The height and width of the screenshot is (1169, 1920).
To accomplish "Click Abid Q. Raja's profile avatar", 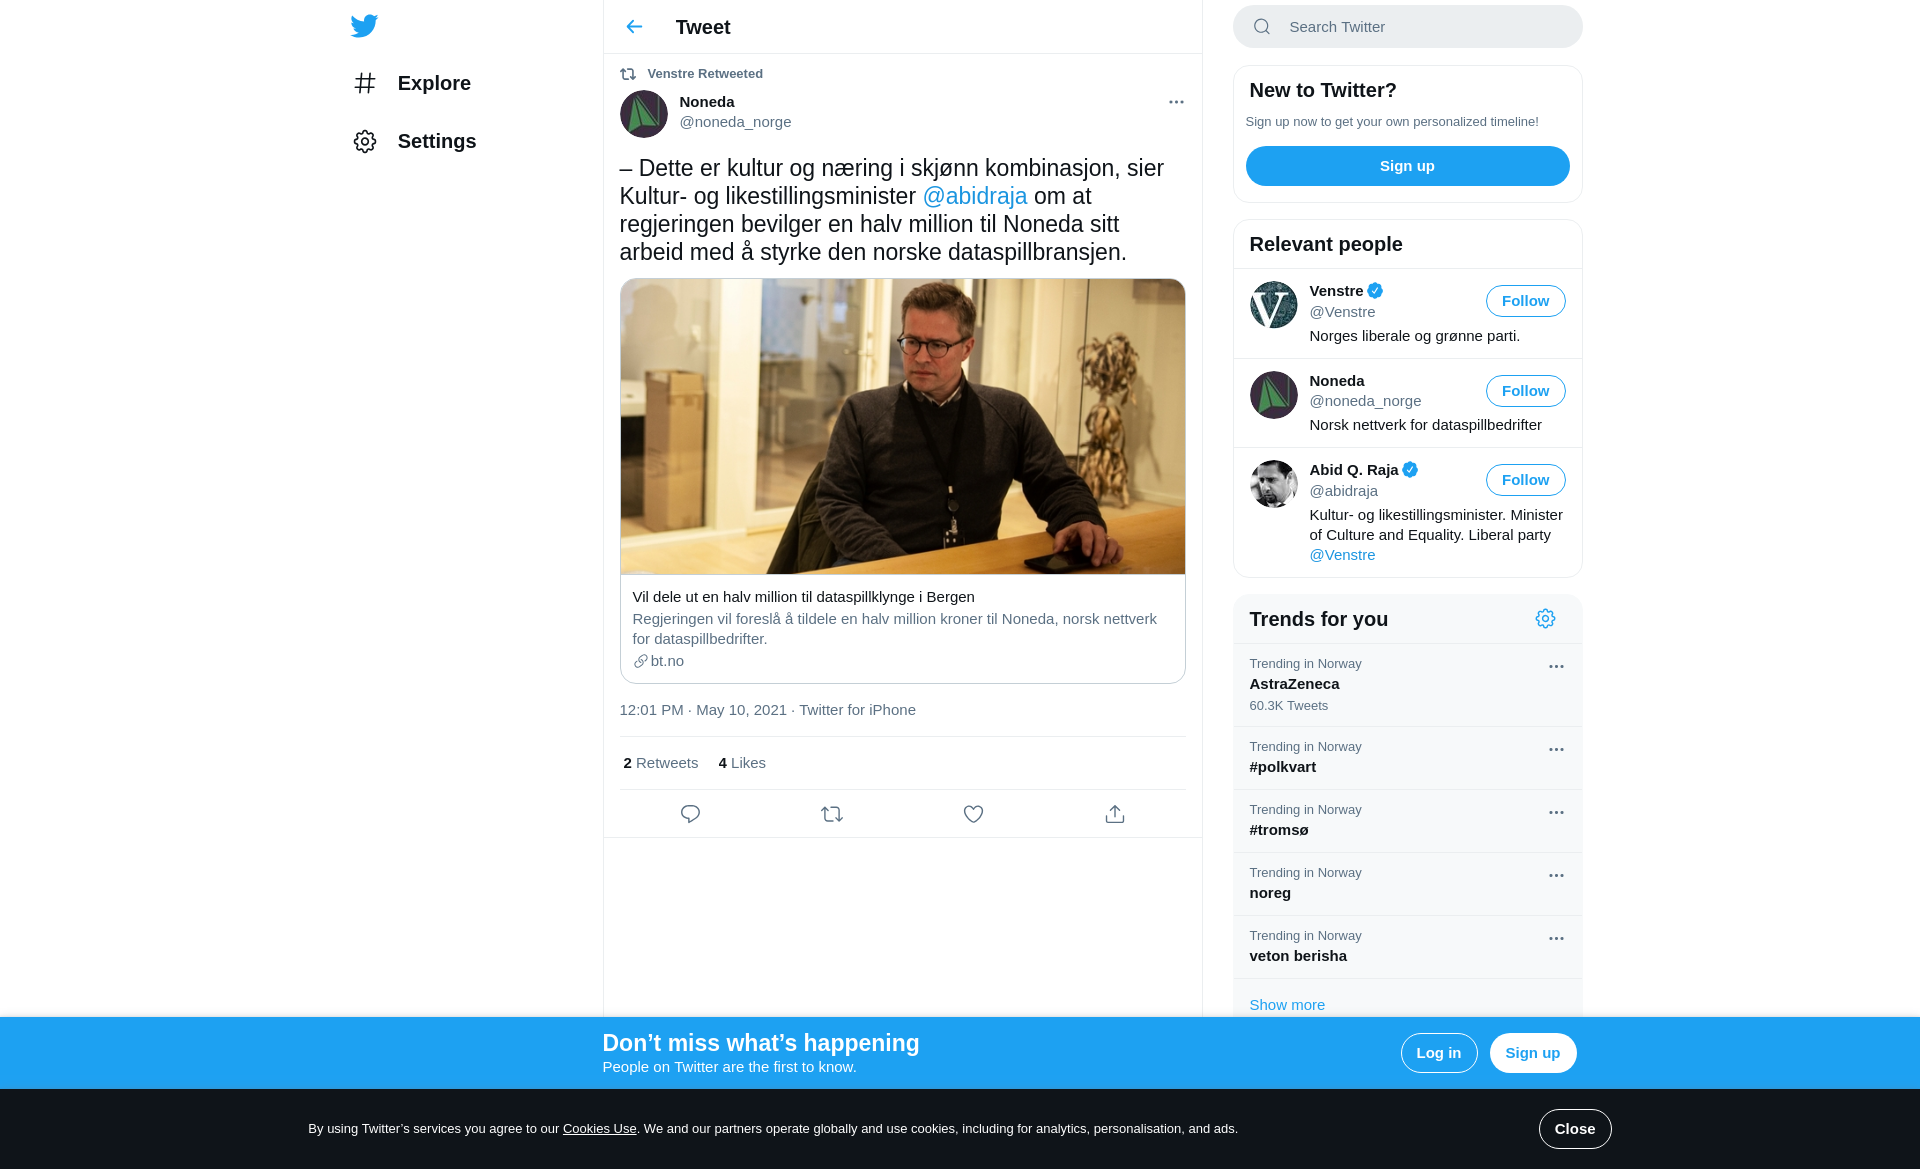I will point(1274,484).
